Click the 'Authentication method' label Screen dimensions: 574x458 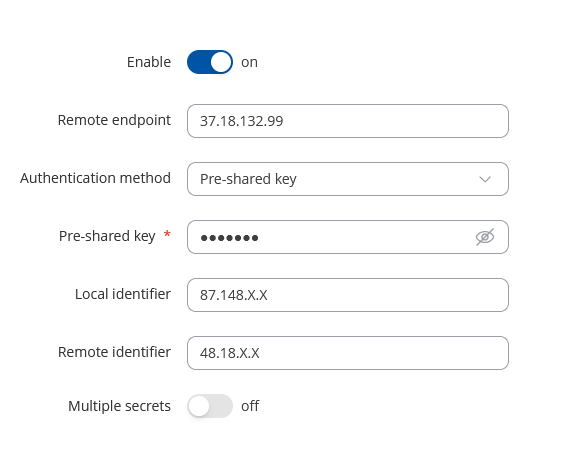(95, 178)
